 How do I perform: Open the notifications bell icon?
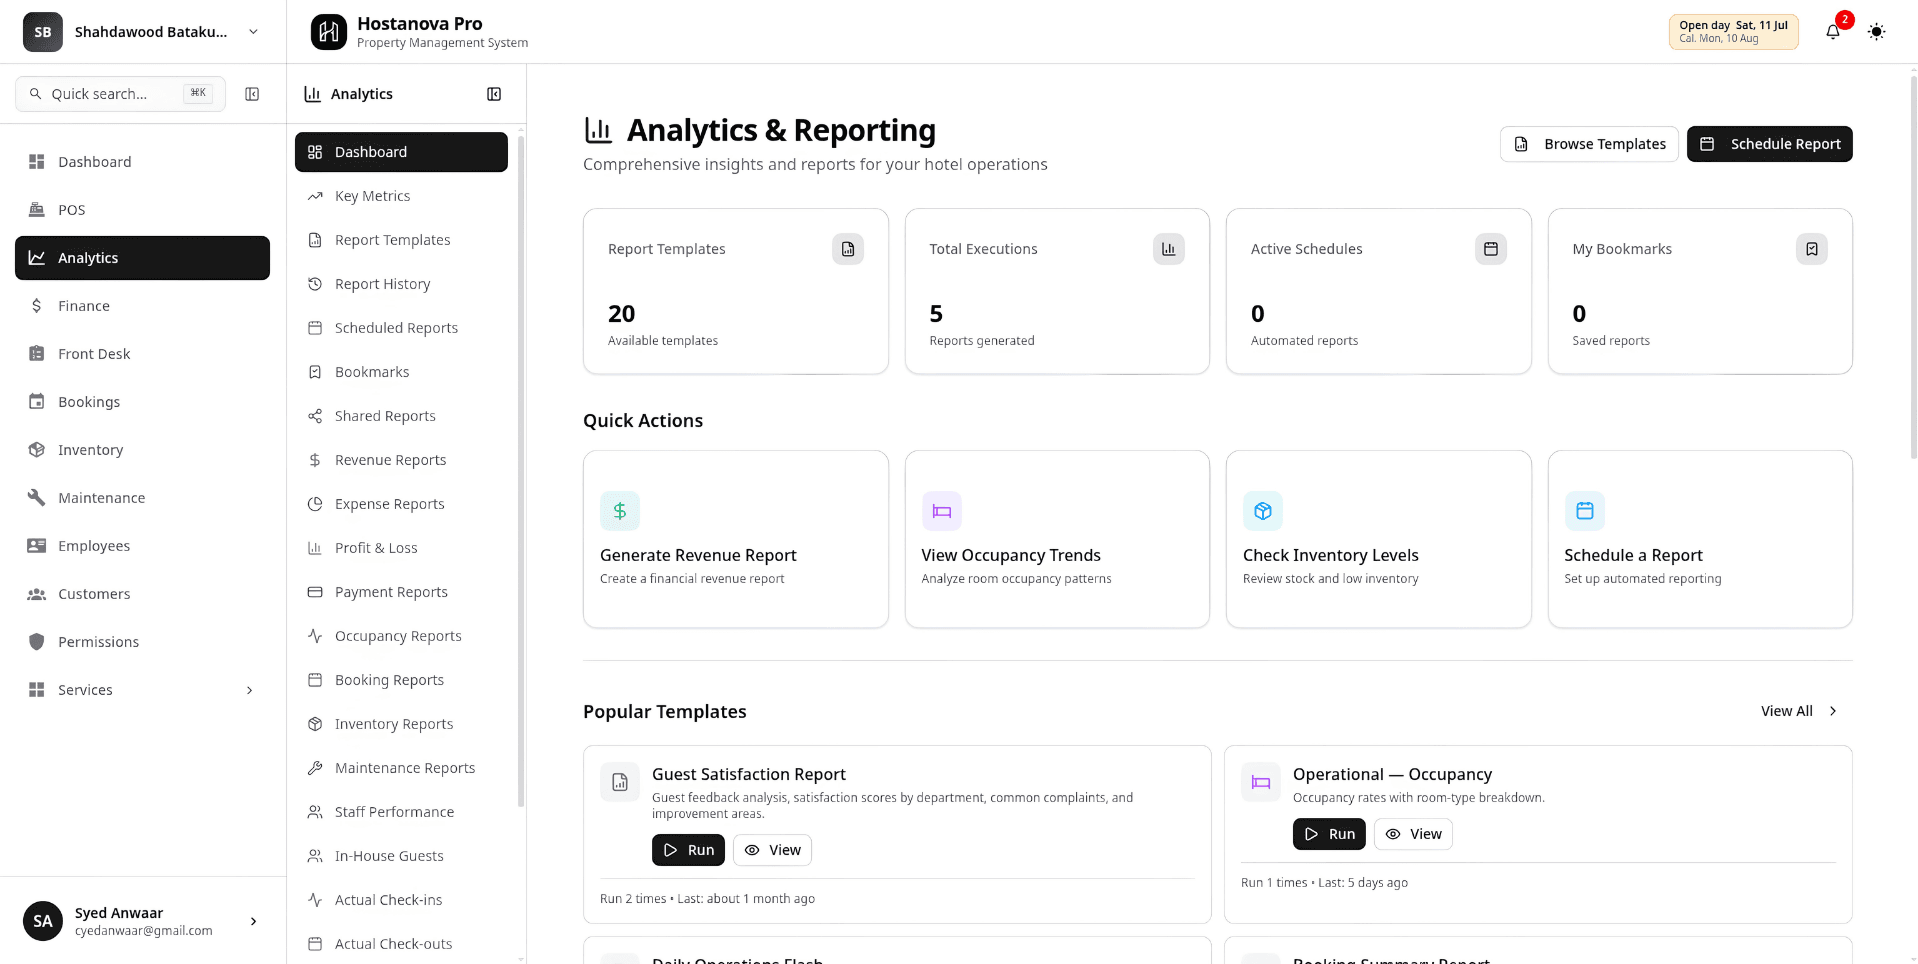point(1832,32)
